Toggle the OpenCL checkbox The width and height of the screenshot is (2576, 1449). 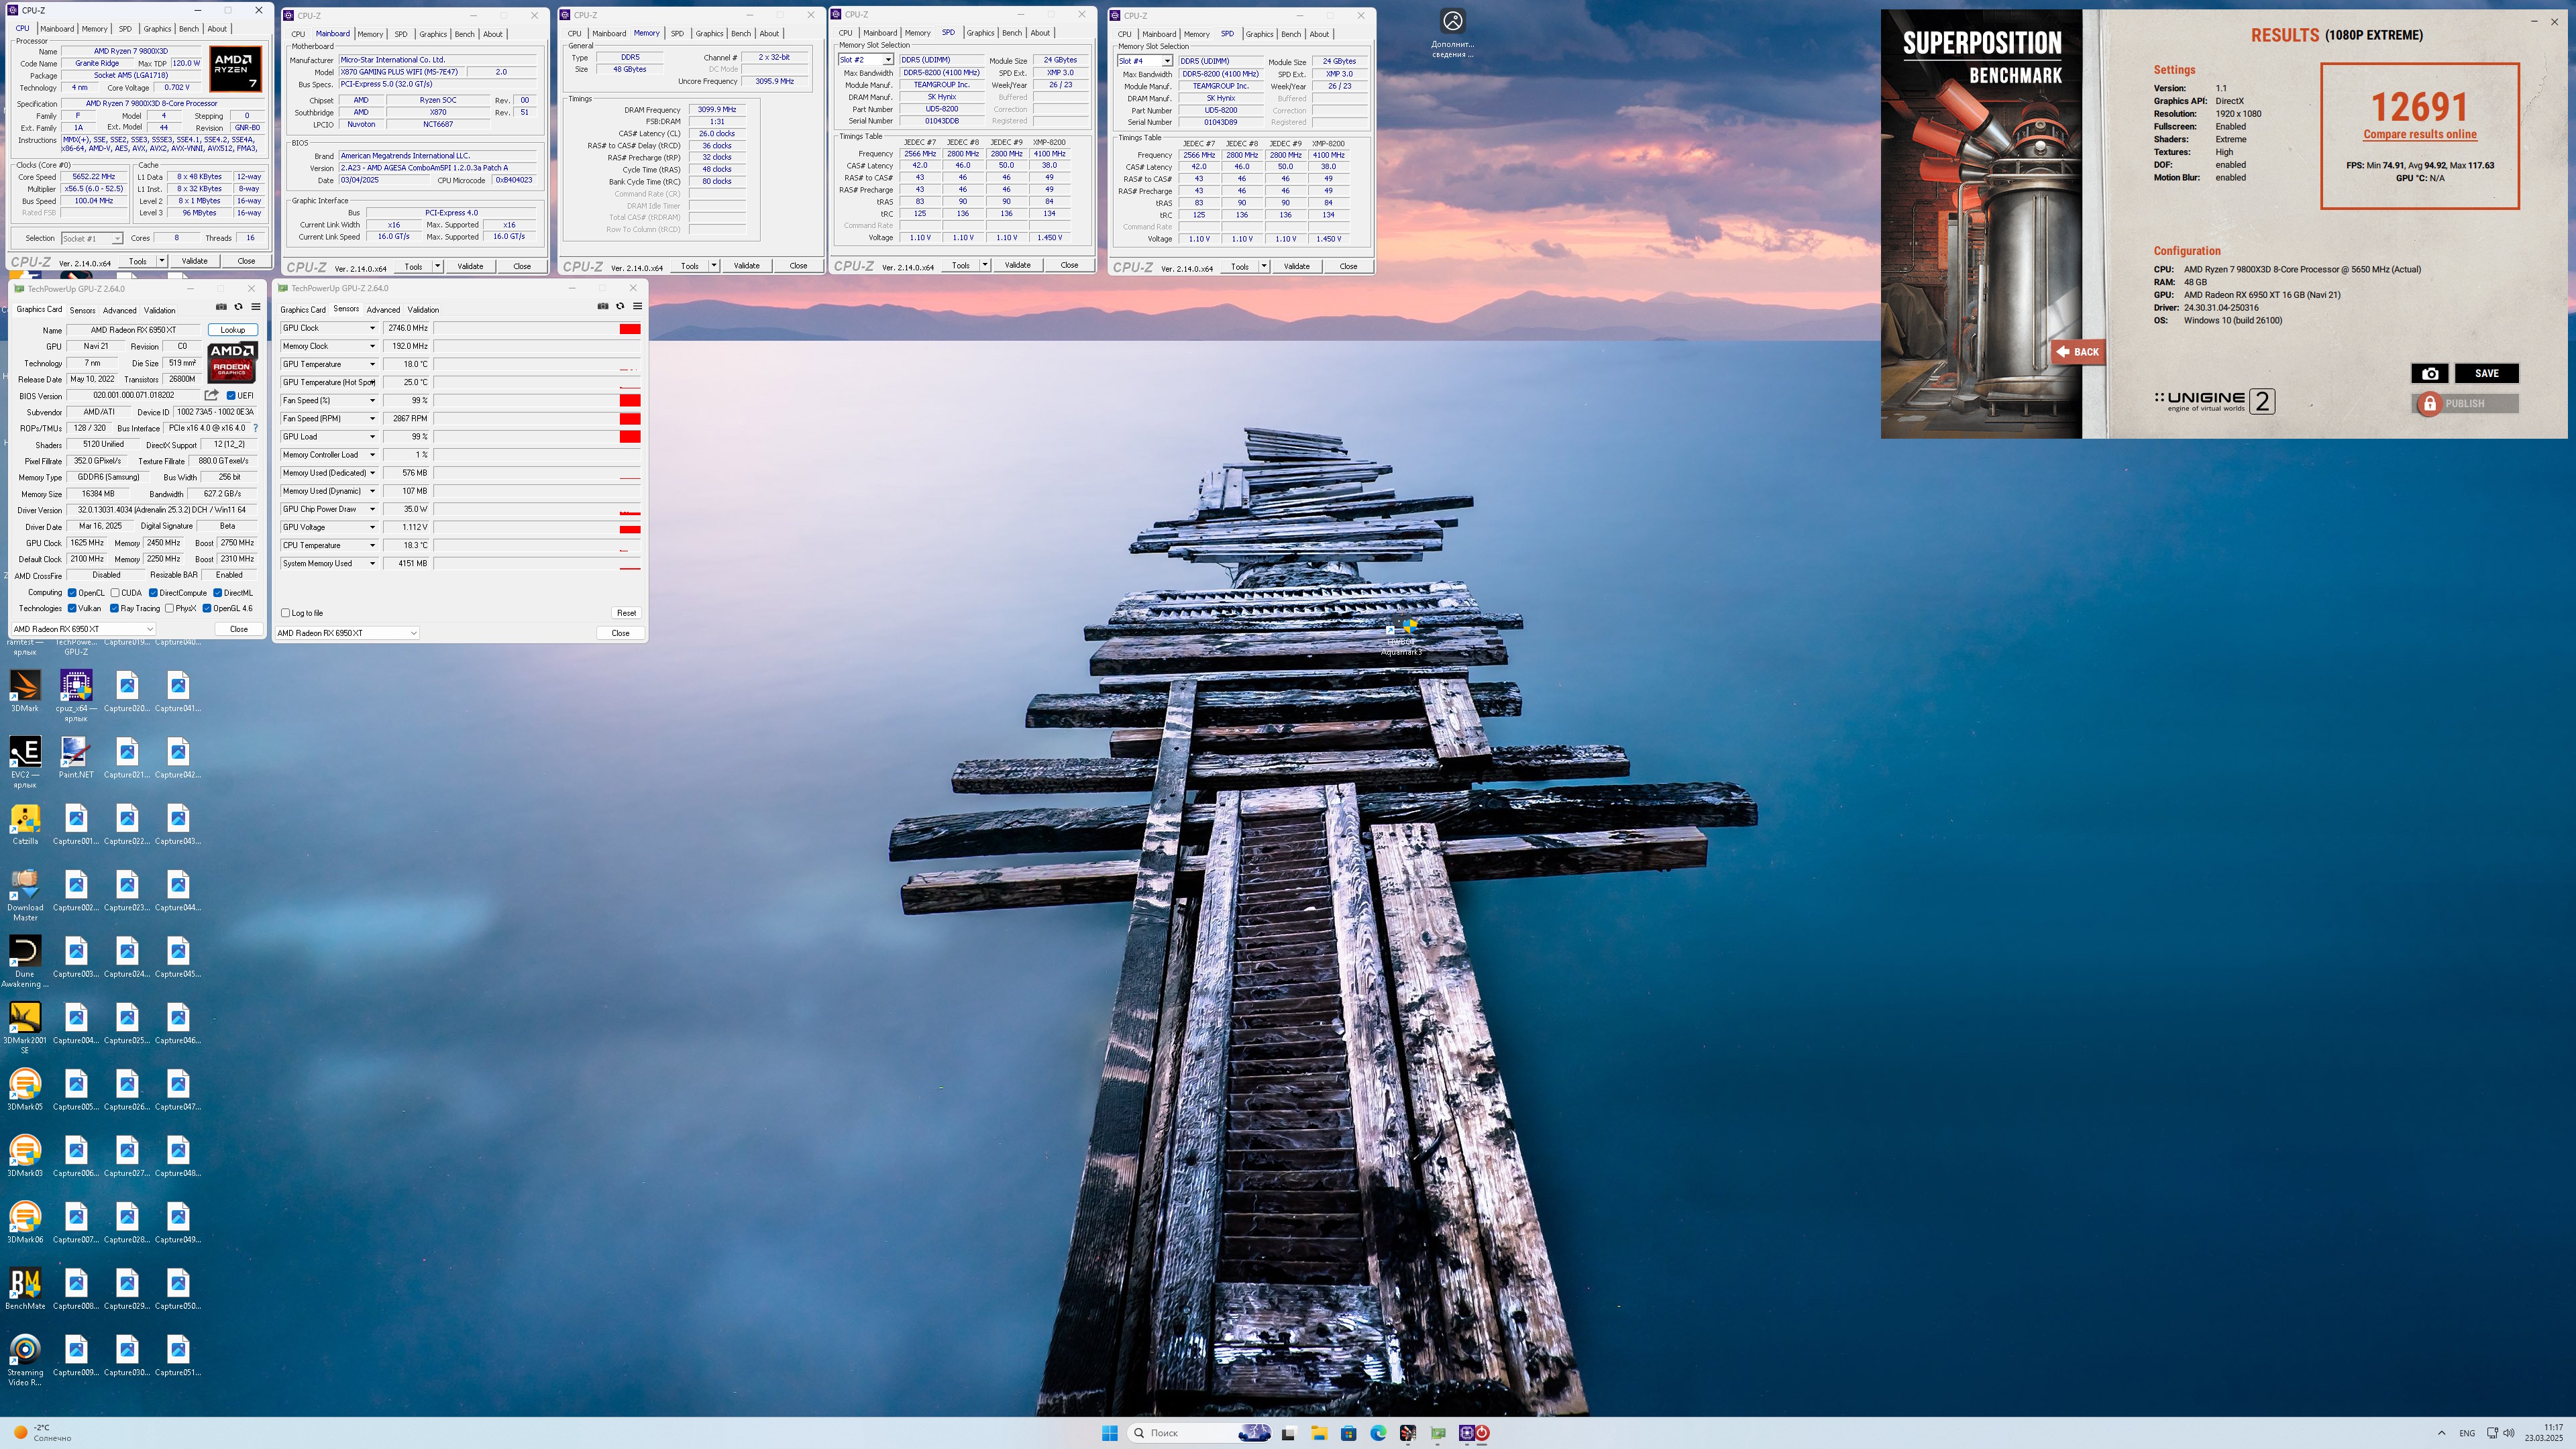point(72,593)
